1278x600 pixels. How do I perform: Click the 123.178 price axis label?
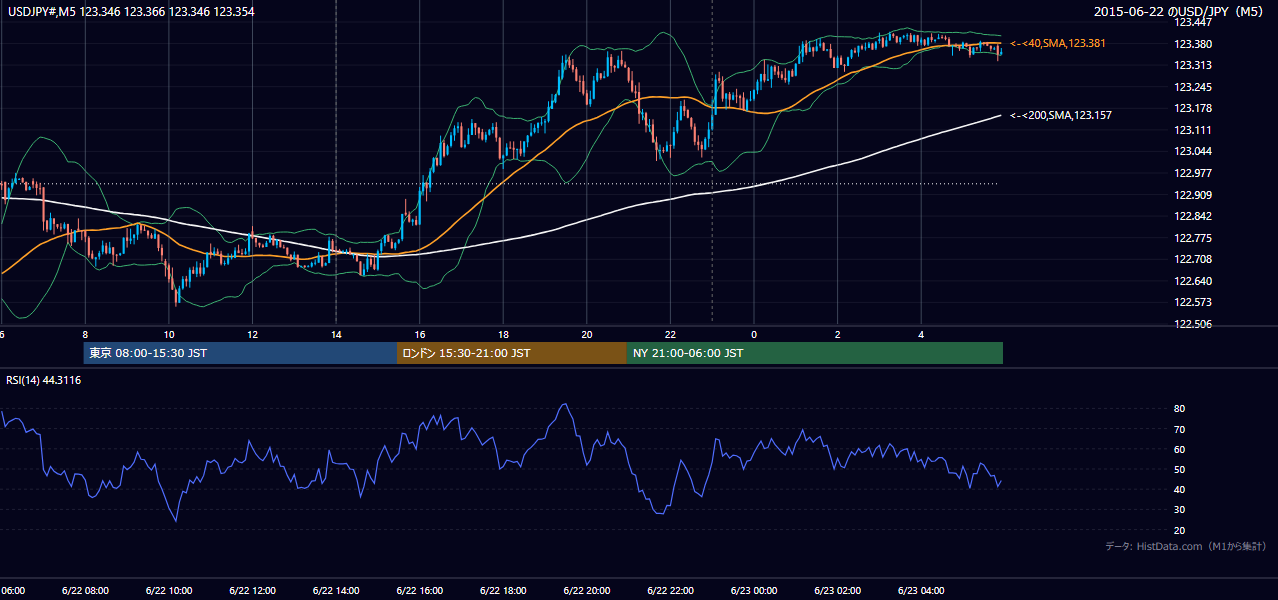click(x=1193, y=108)
